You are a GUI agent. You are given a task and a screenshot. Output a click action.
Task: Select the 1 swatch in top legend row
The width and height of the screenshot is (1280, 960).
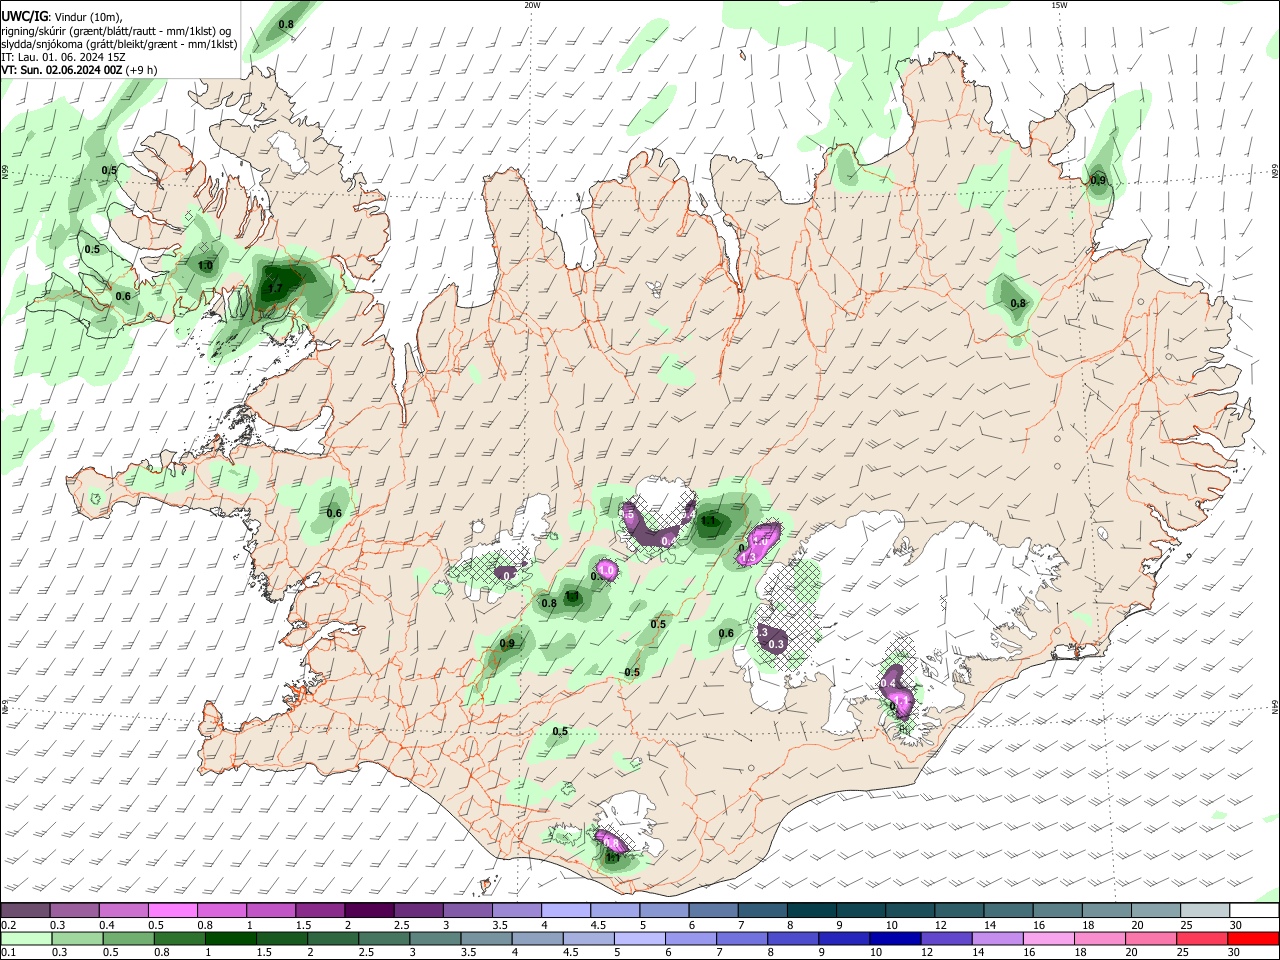(271, 910)
